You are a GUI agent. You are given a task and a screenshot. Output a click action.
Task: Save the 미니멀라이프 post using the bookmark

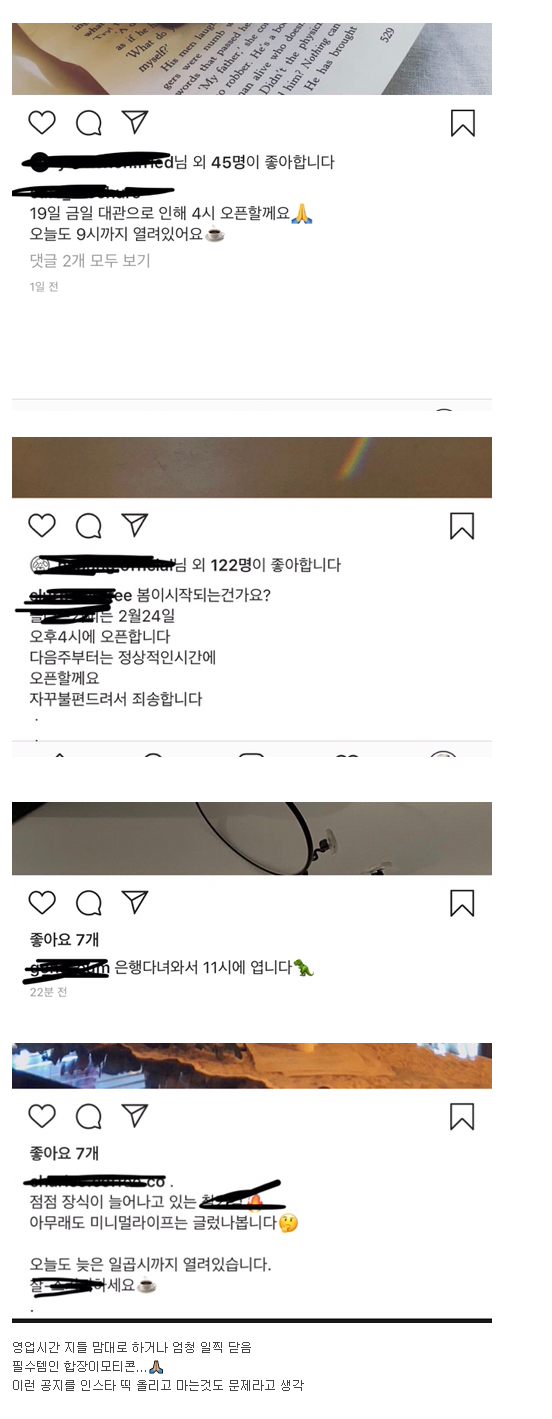point(462,1115)
